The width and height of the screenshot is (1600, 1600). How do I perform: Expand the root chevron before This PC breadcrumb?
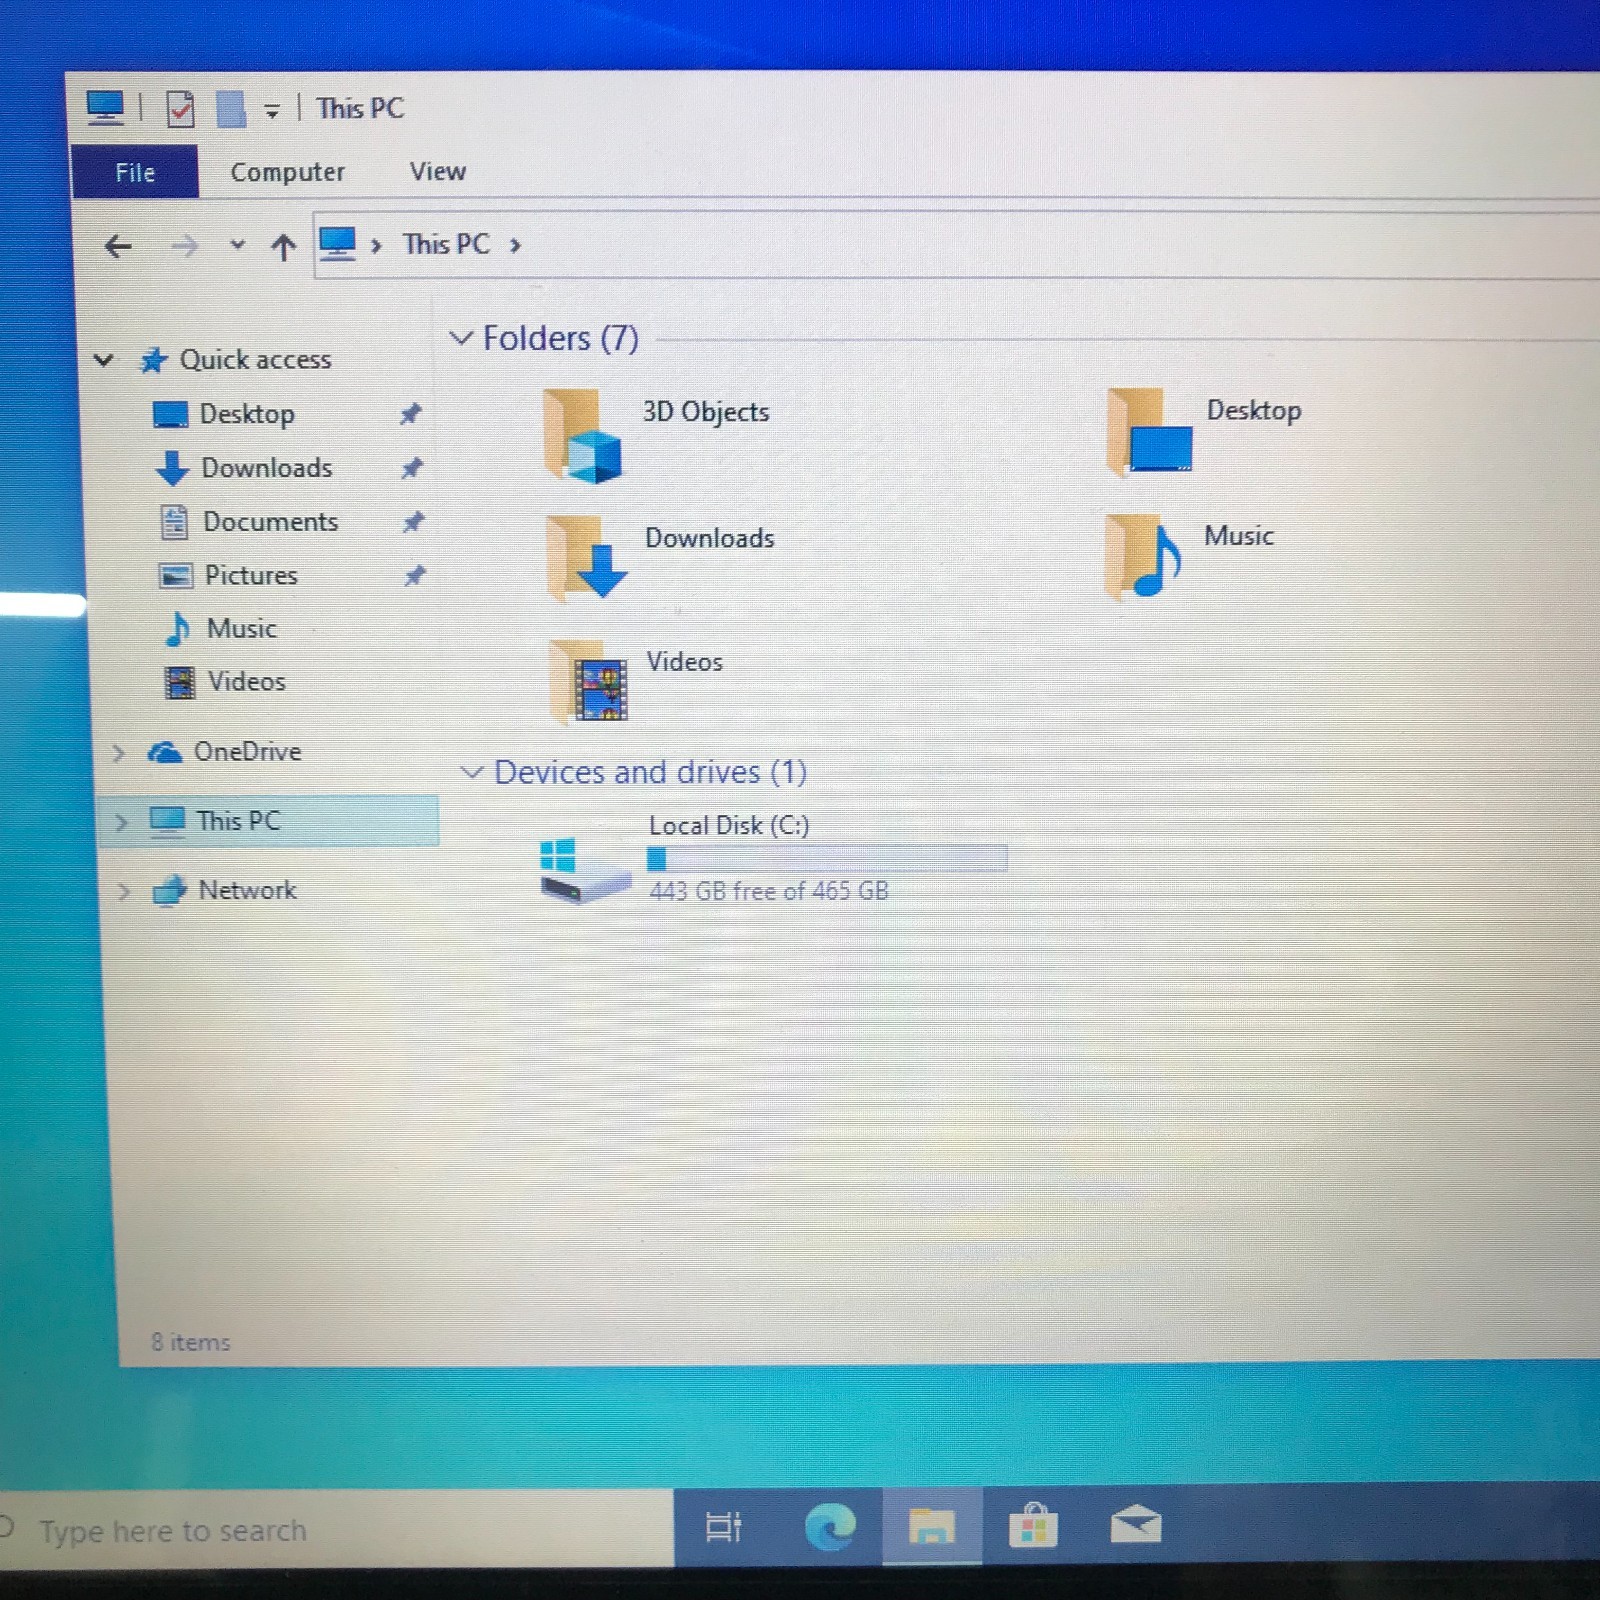pyautogui.click(x=376, y=245)
